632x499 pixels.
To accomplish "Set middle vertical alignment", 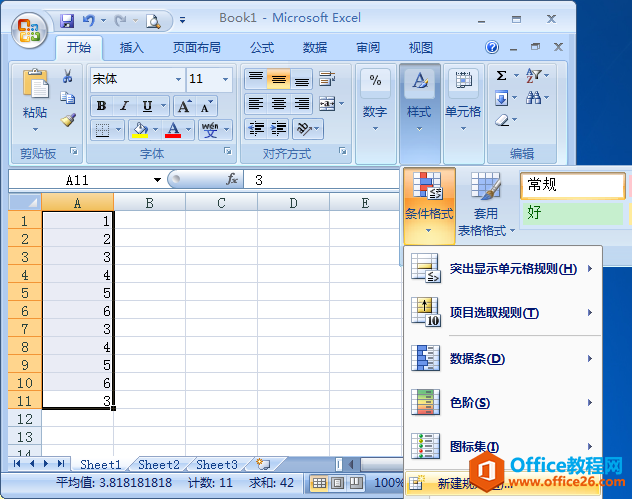I will pyautogui.click(x=279, y=79).
